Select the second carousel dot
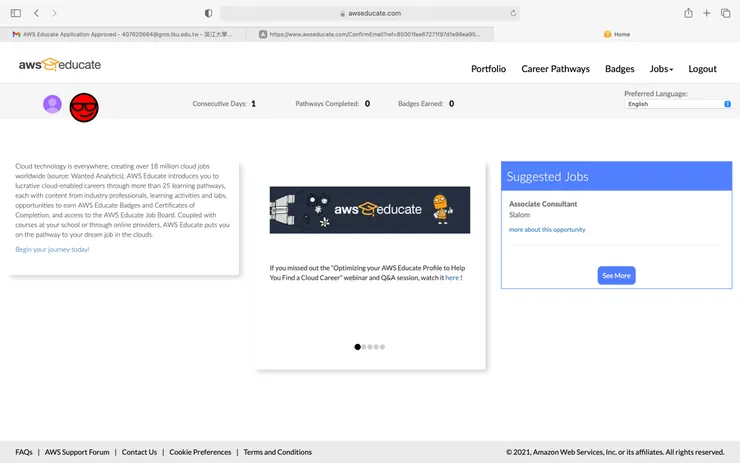 pos(364,347)
